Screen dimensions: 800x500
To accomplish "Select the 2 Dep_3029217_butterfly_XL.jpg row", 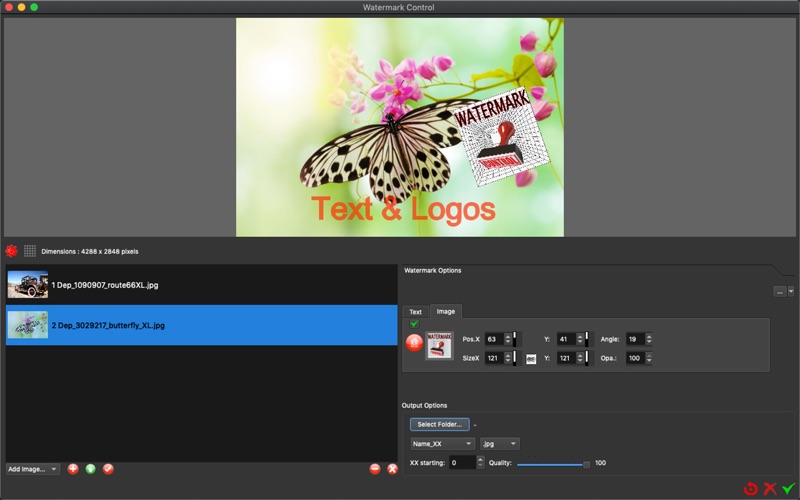I will click(x=202, y=325).
